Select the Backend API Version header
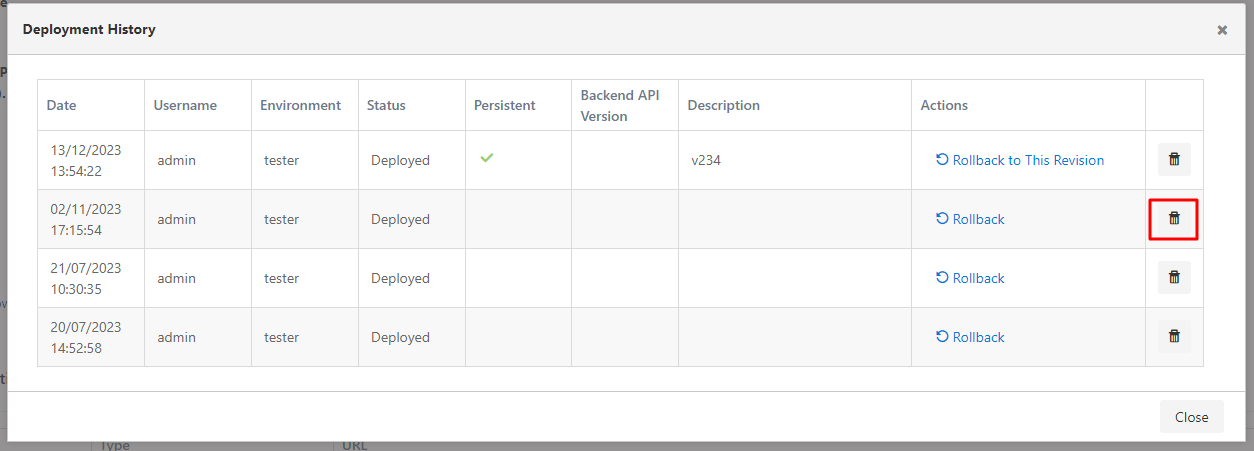 (620, 105)
